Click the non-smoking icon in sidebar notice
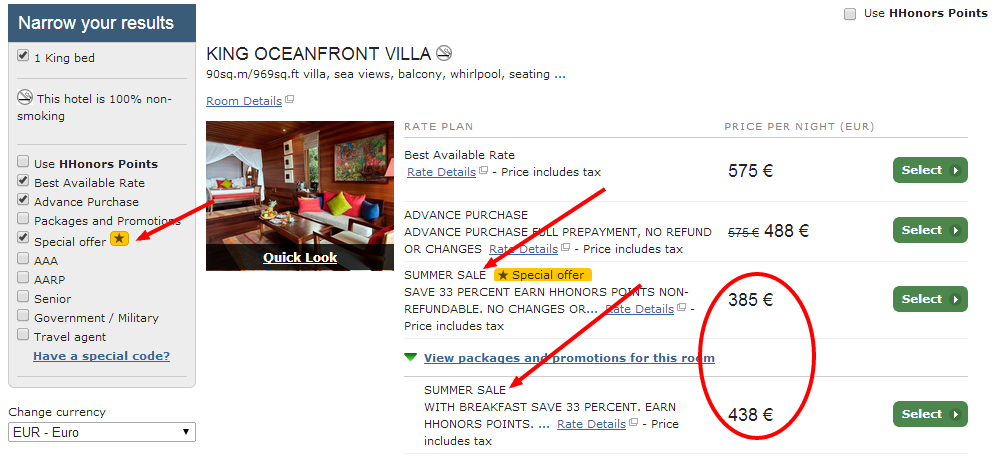The width and height of the screenshot is (1005, 457). (24, 97)
